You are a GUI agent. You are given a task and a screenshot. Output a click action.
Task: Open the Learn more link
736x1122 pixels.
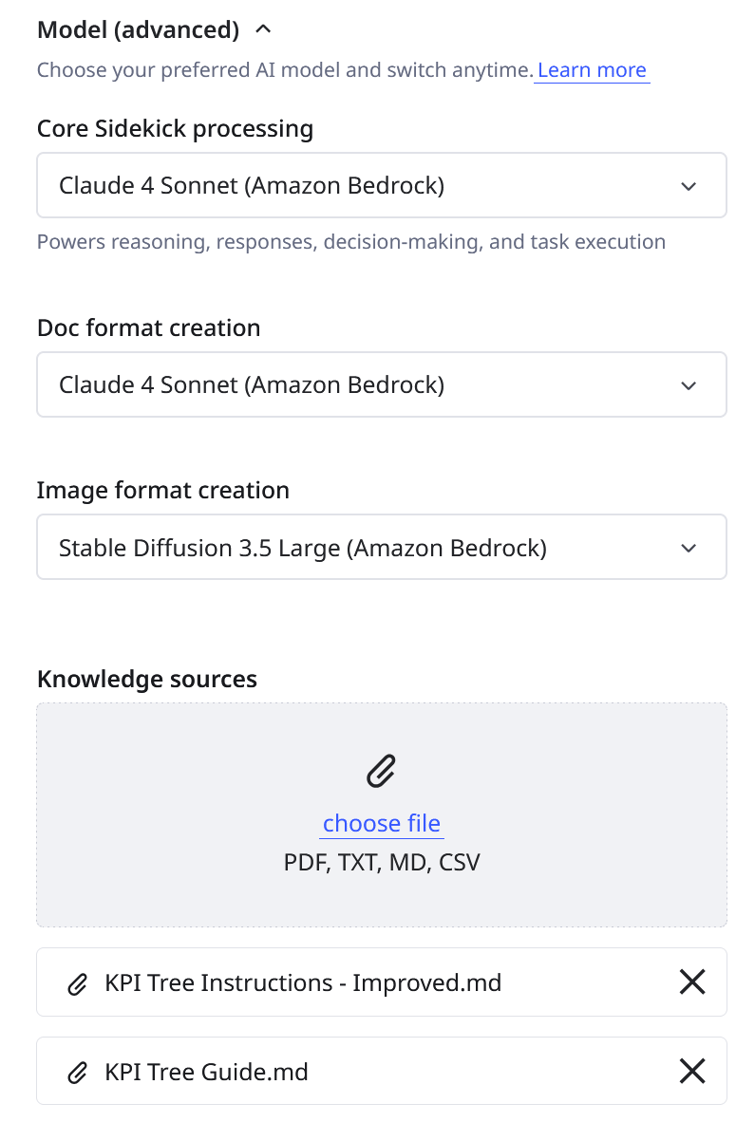(x=592, y=70)
